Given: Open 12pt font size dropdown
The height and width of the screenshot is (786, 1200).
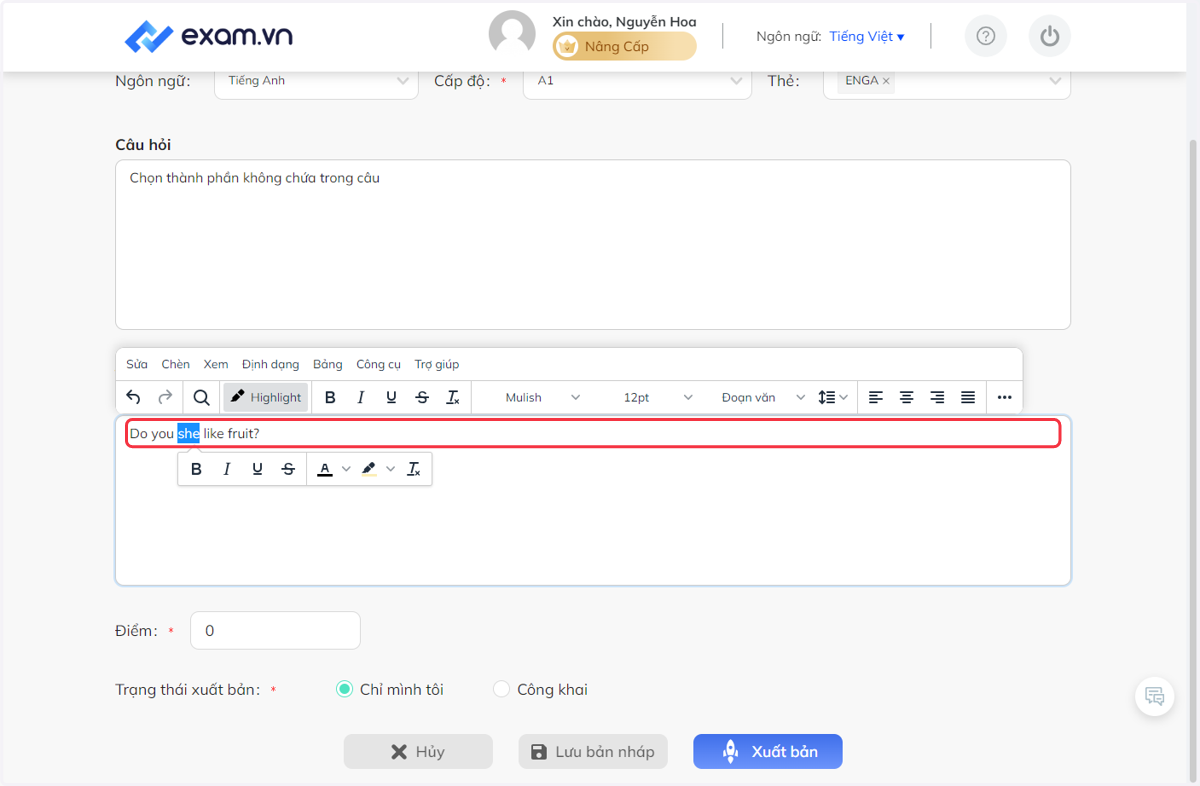Looking at the screenshot, I should pos(658,397).
